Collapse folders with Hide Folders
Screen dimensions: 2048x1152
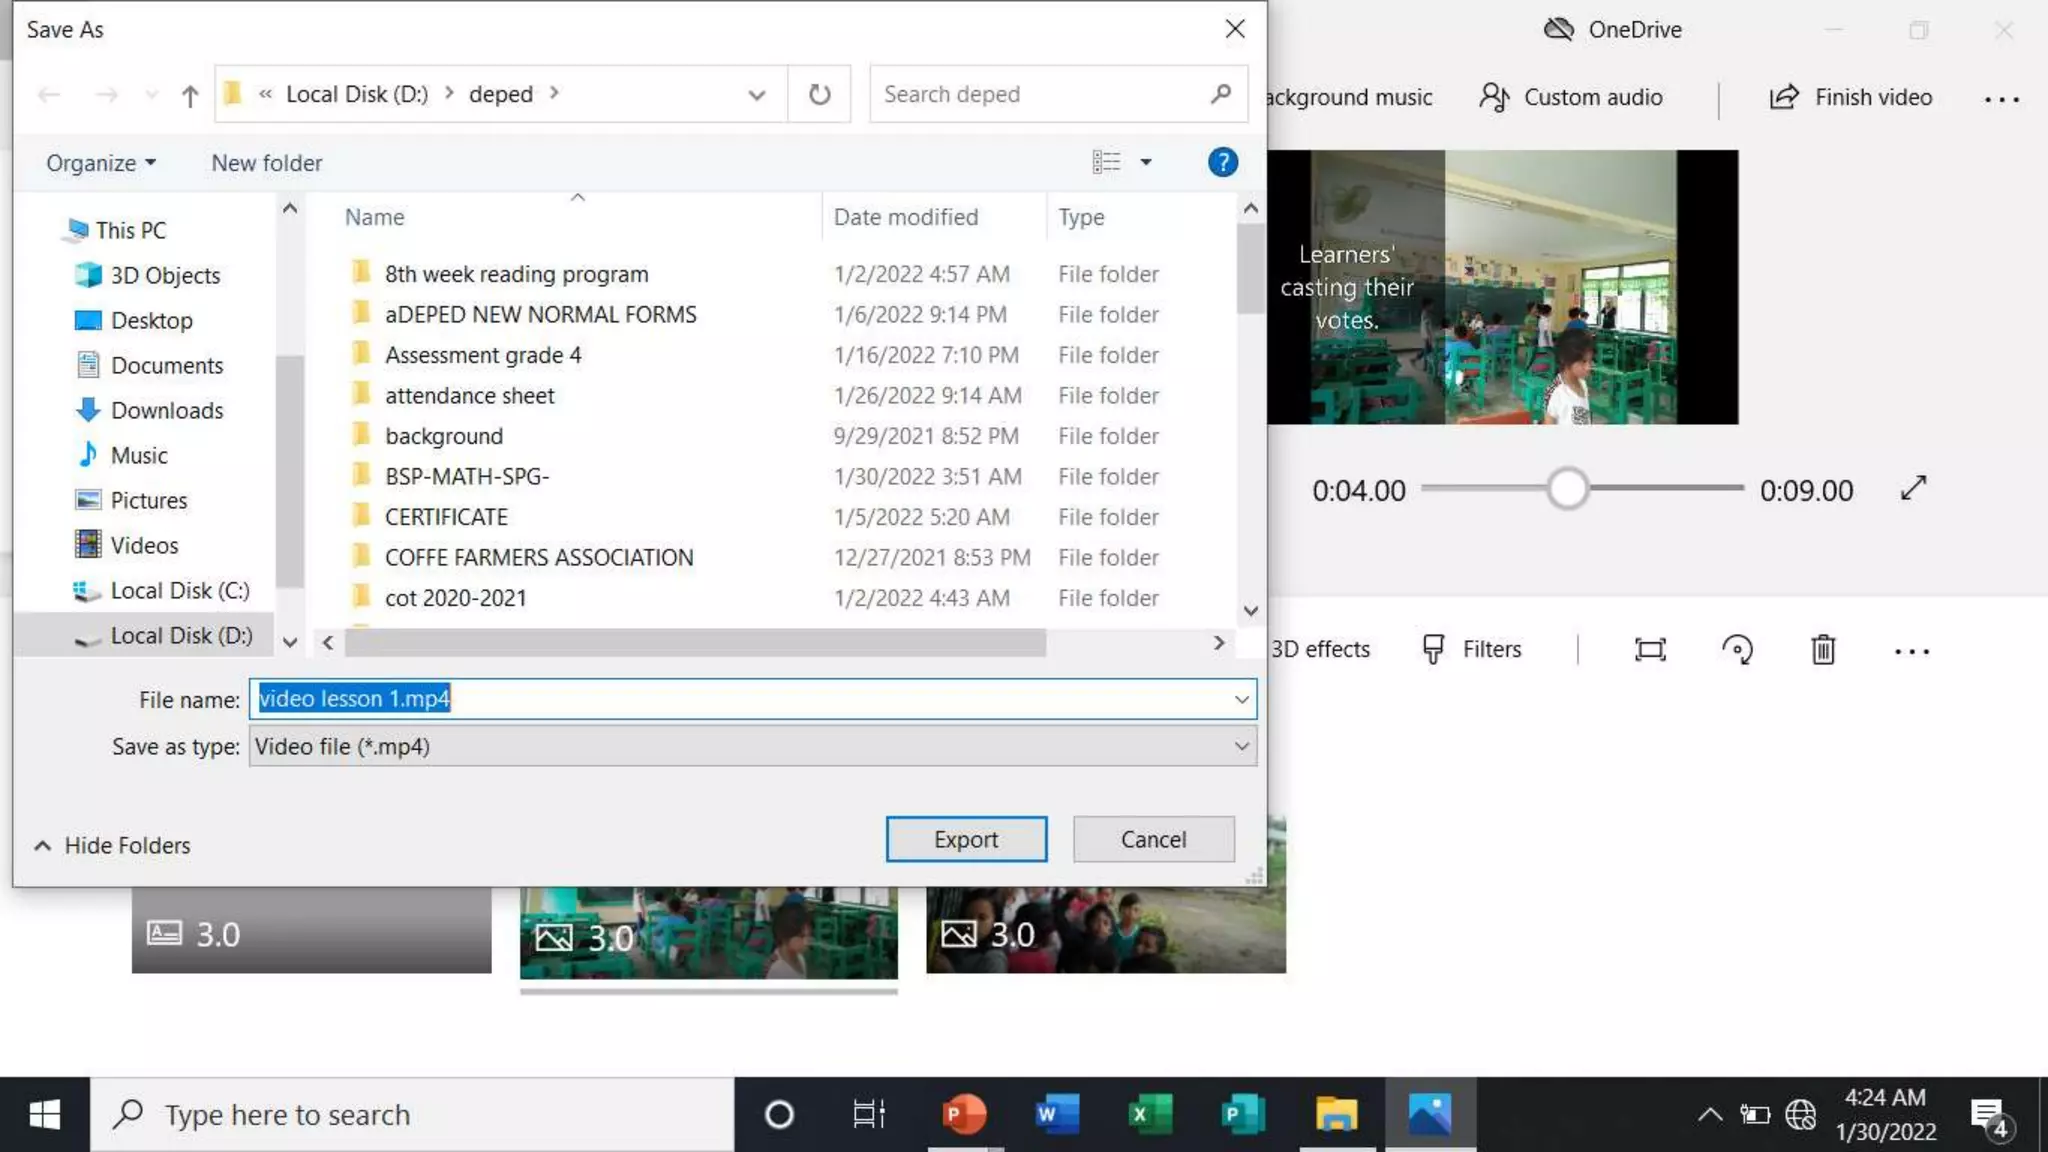click(x=112, y=845)
